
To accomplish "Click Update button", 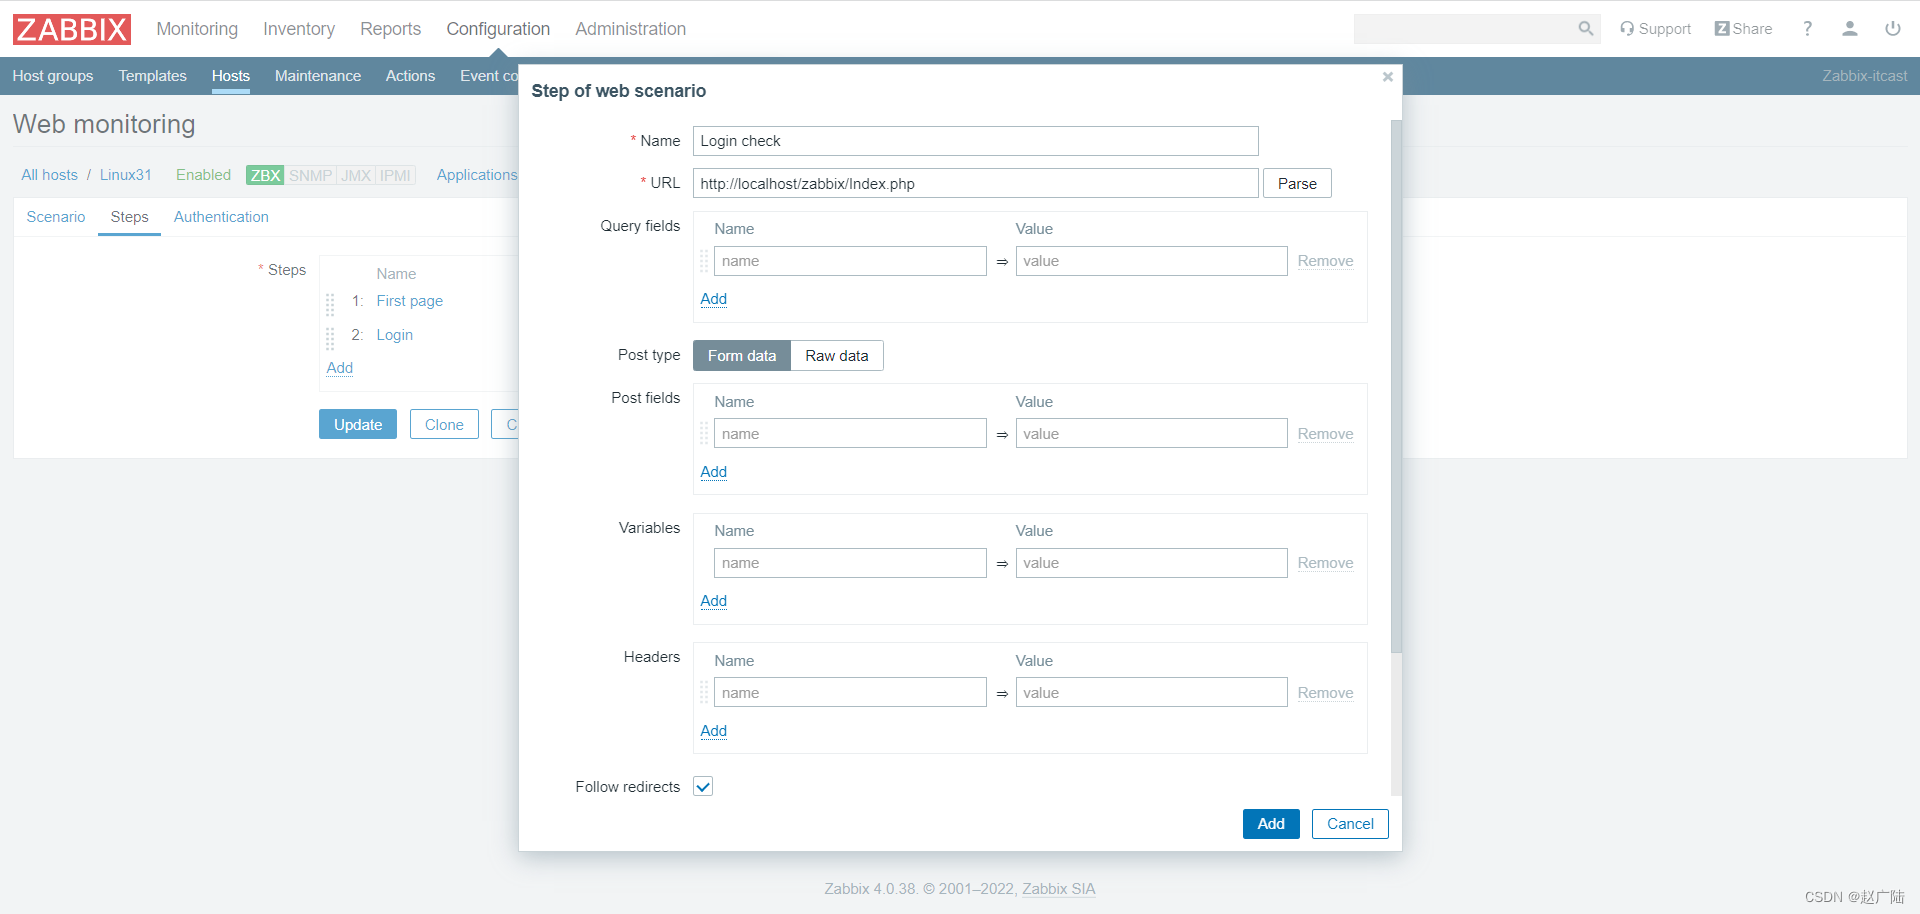I will click(x=358, y=425).
